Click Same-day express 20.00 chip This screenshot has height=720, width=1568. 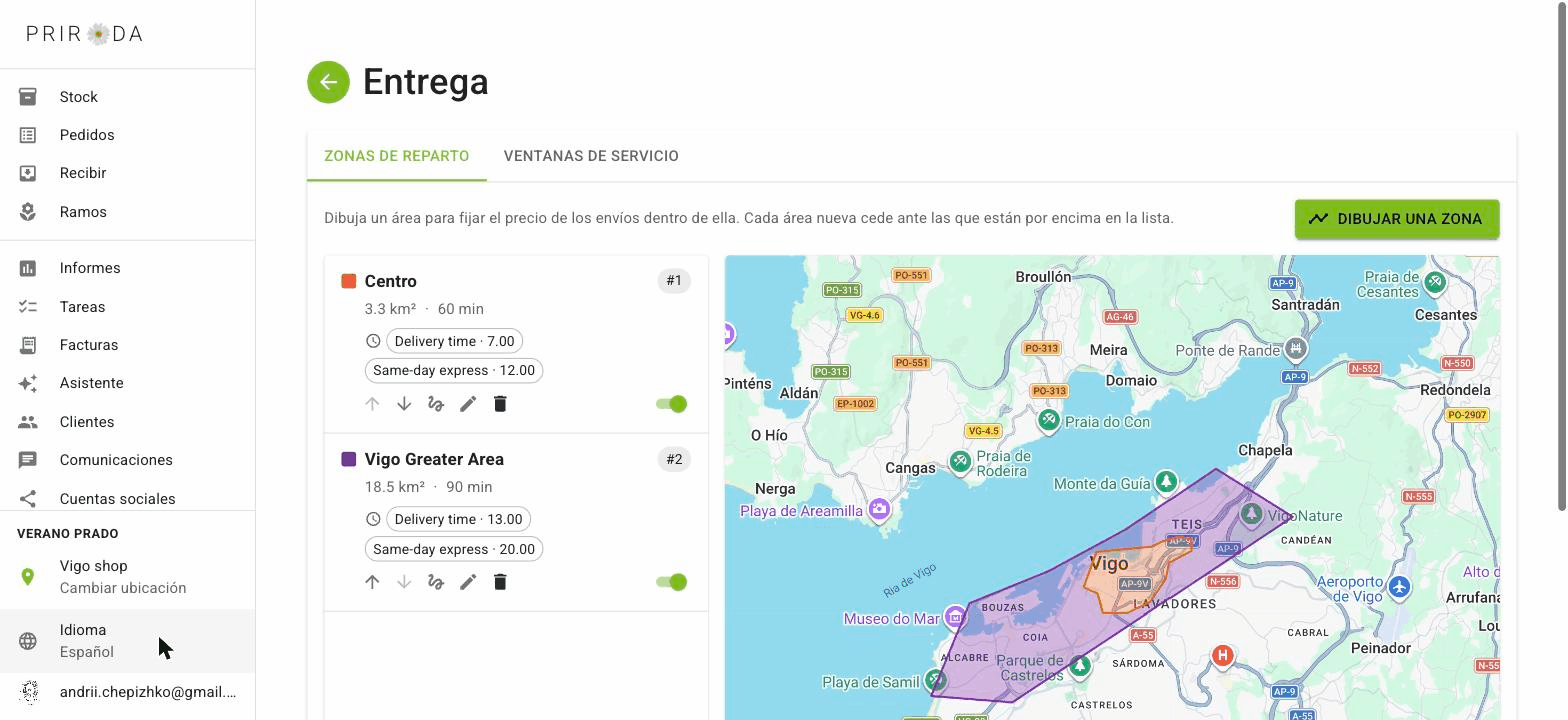(454, 549)
